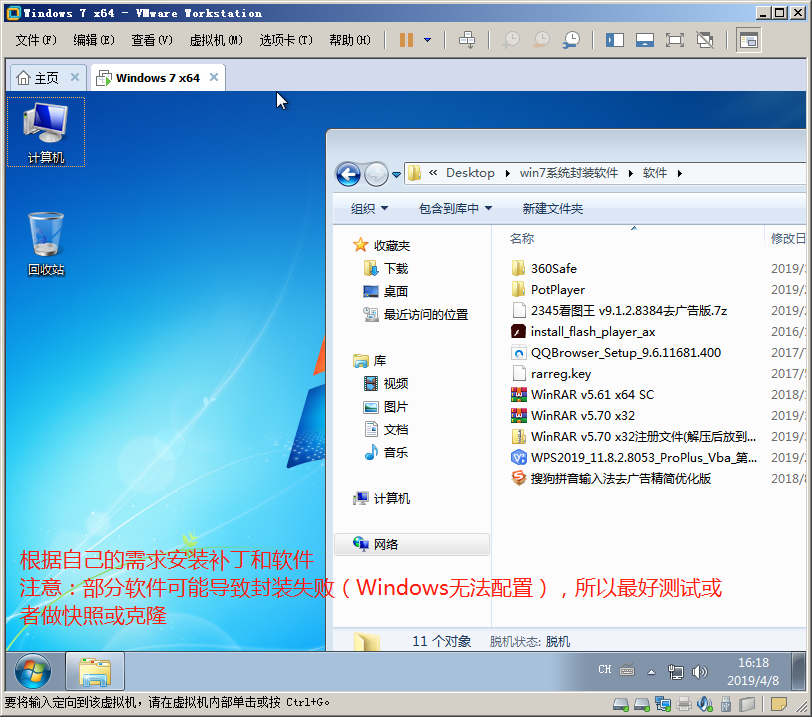Expand arrow after 软件 in breadcrumb
This screenshot has width=812, height=717.
[679, 173]
